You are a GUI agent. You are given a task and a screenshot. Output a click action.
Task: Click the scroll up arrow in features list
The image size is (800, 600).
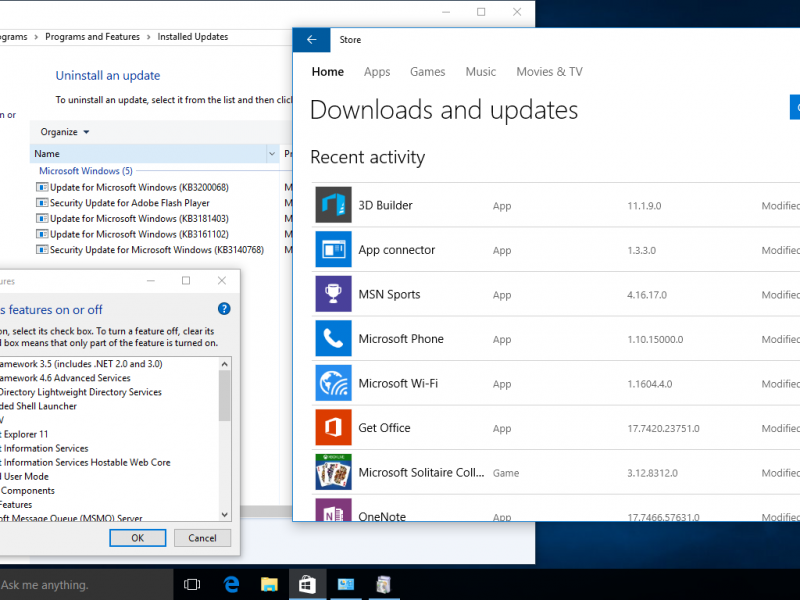pos(224,364)
